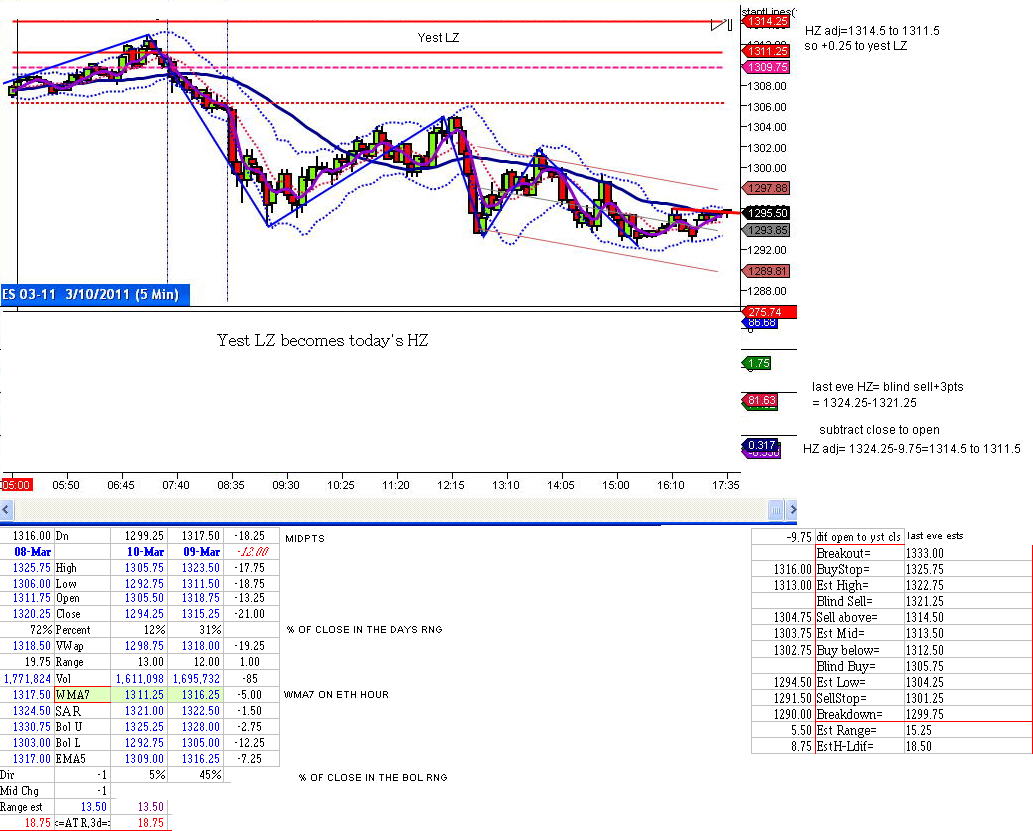Viewport: 1033px width, 831px height.
Task: Click the red 05:00 time marker
Action: click(16, 485)
